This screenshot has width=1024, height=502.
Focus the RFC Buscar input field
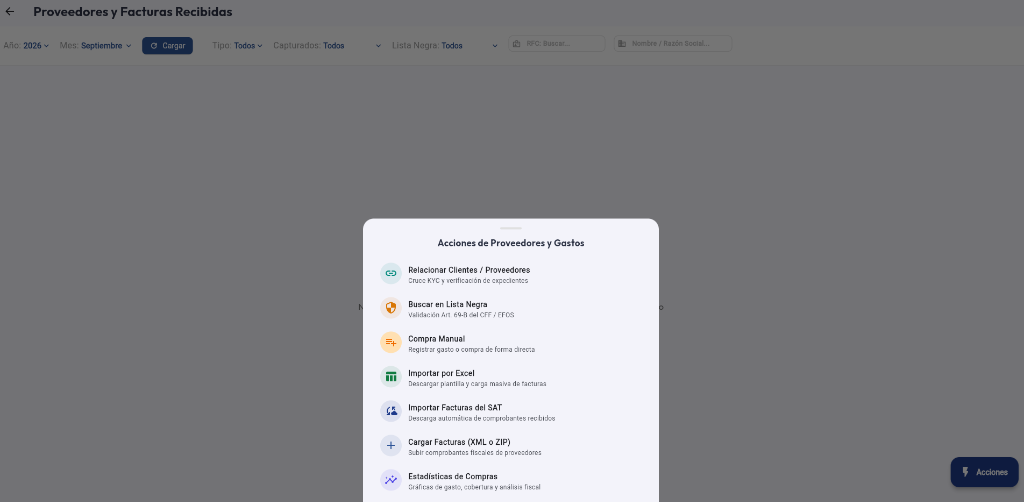(x=557, y=44)
